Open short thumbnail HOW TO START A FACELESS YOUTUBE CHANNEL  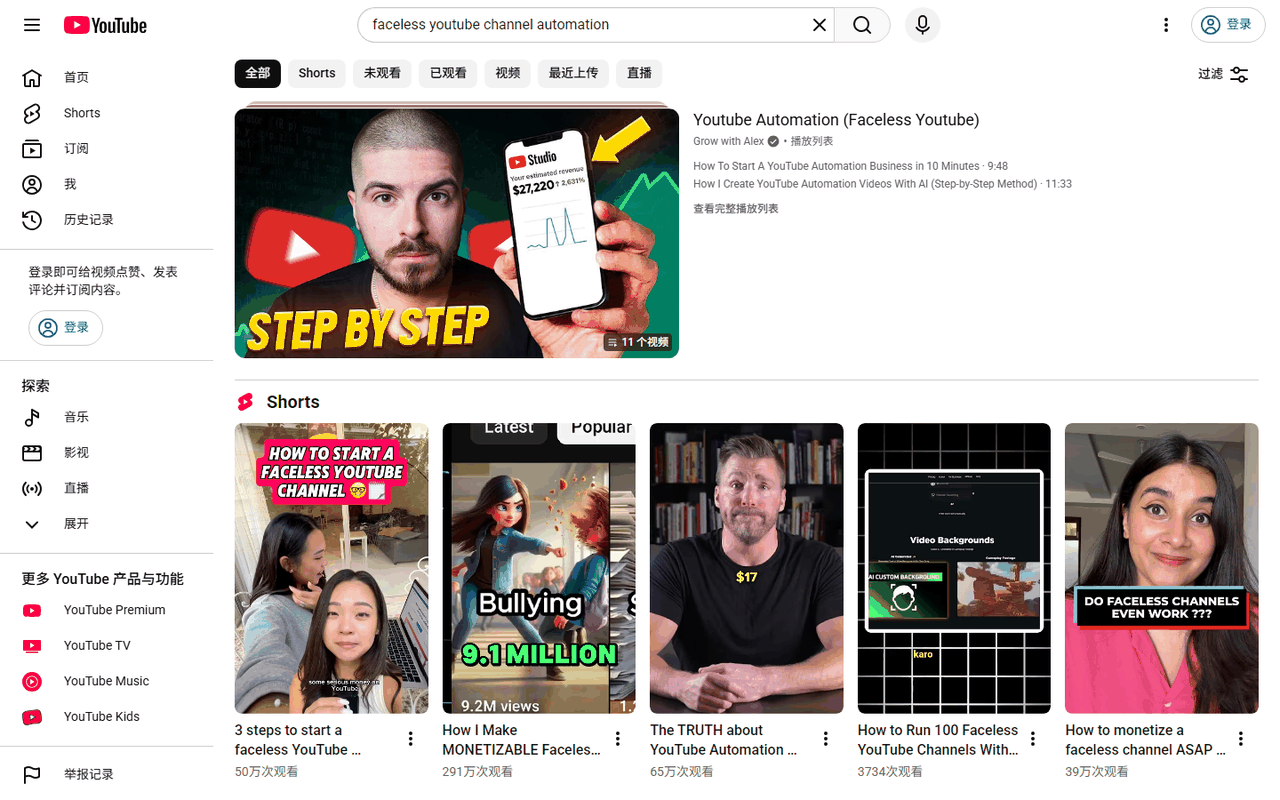tap(331, 568)
